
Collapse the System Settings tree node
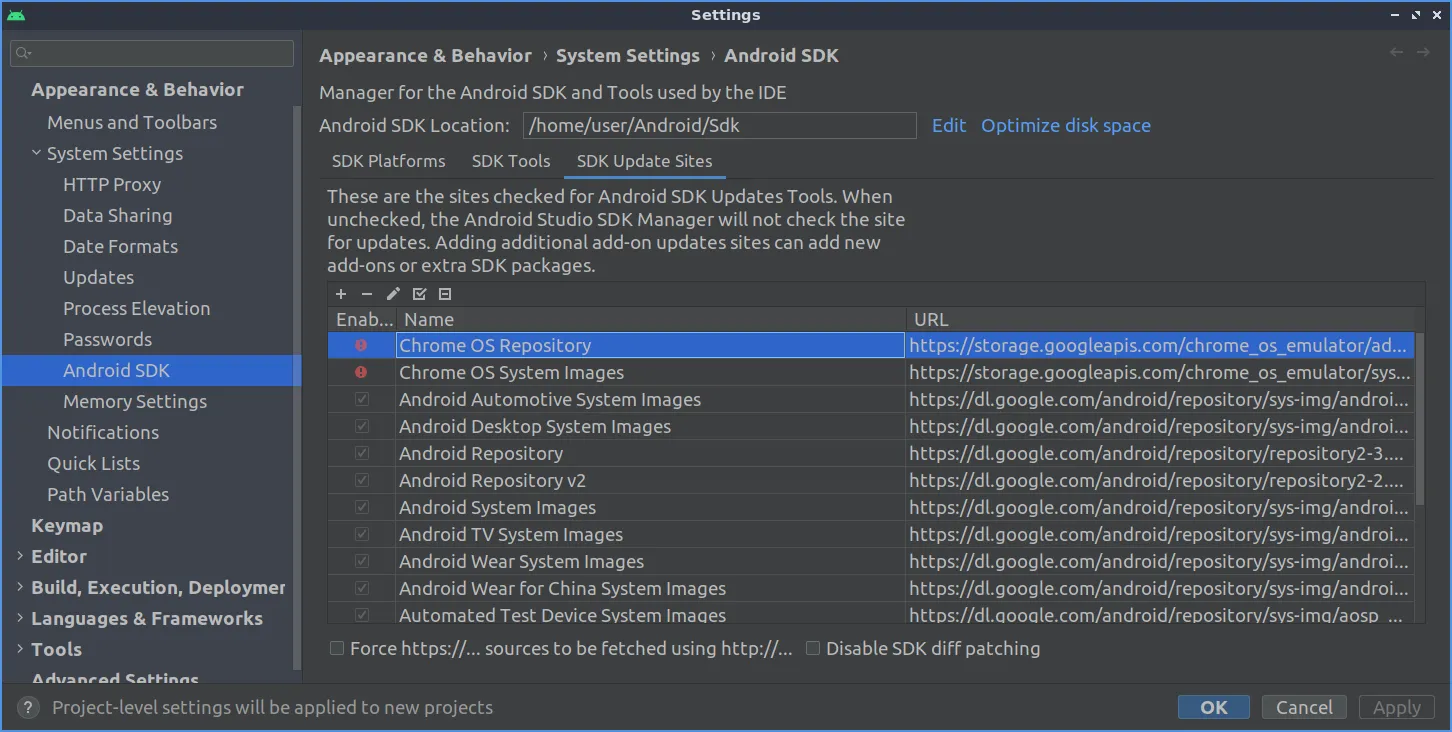[x=37, y=153]
